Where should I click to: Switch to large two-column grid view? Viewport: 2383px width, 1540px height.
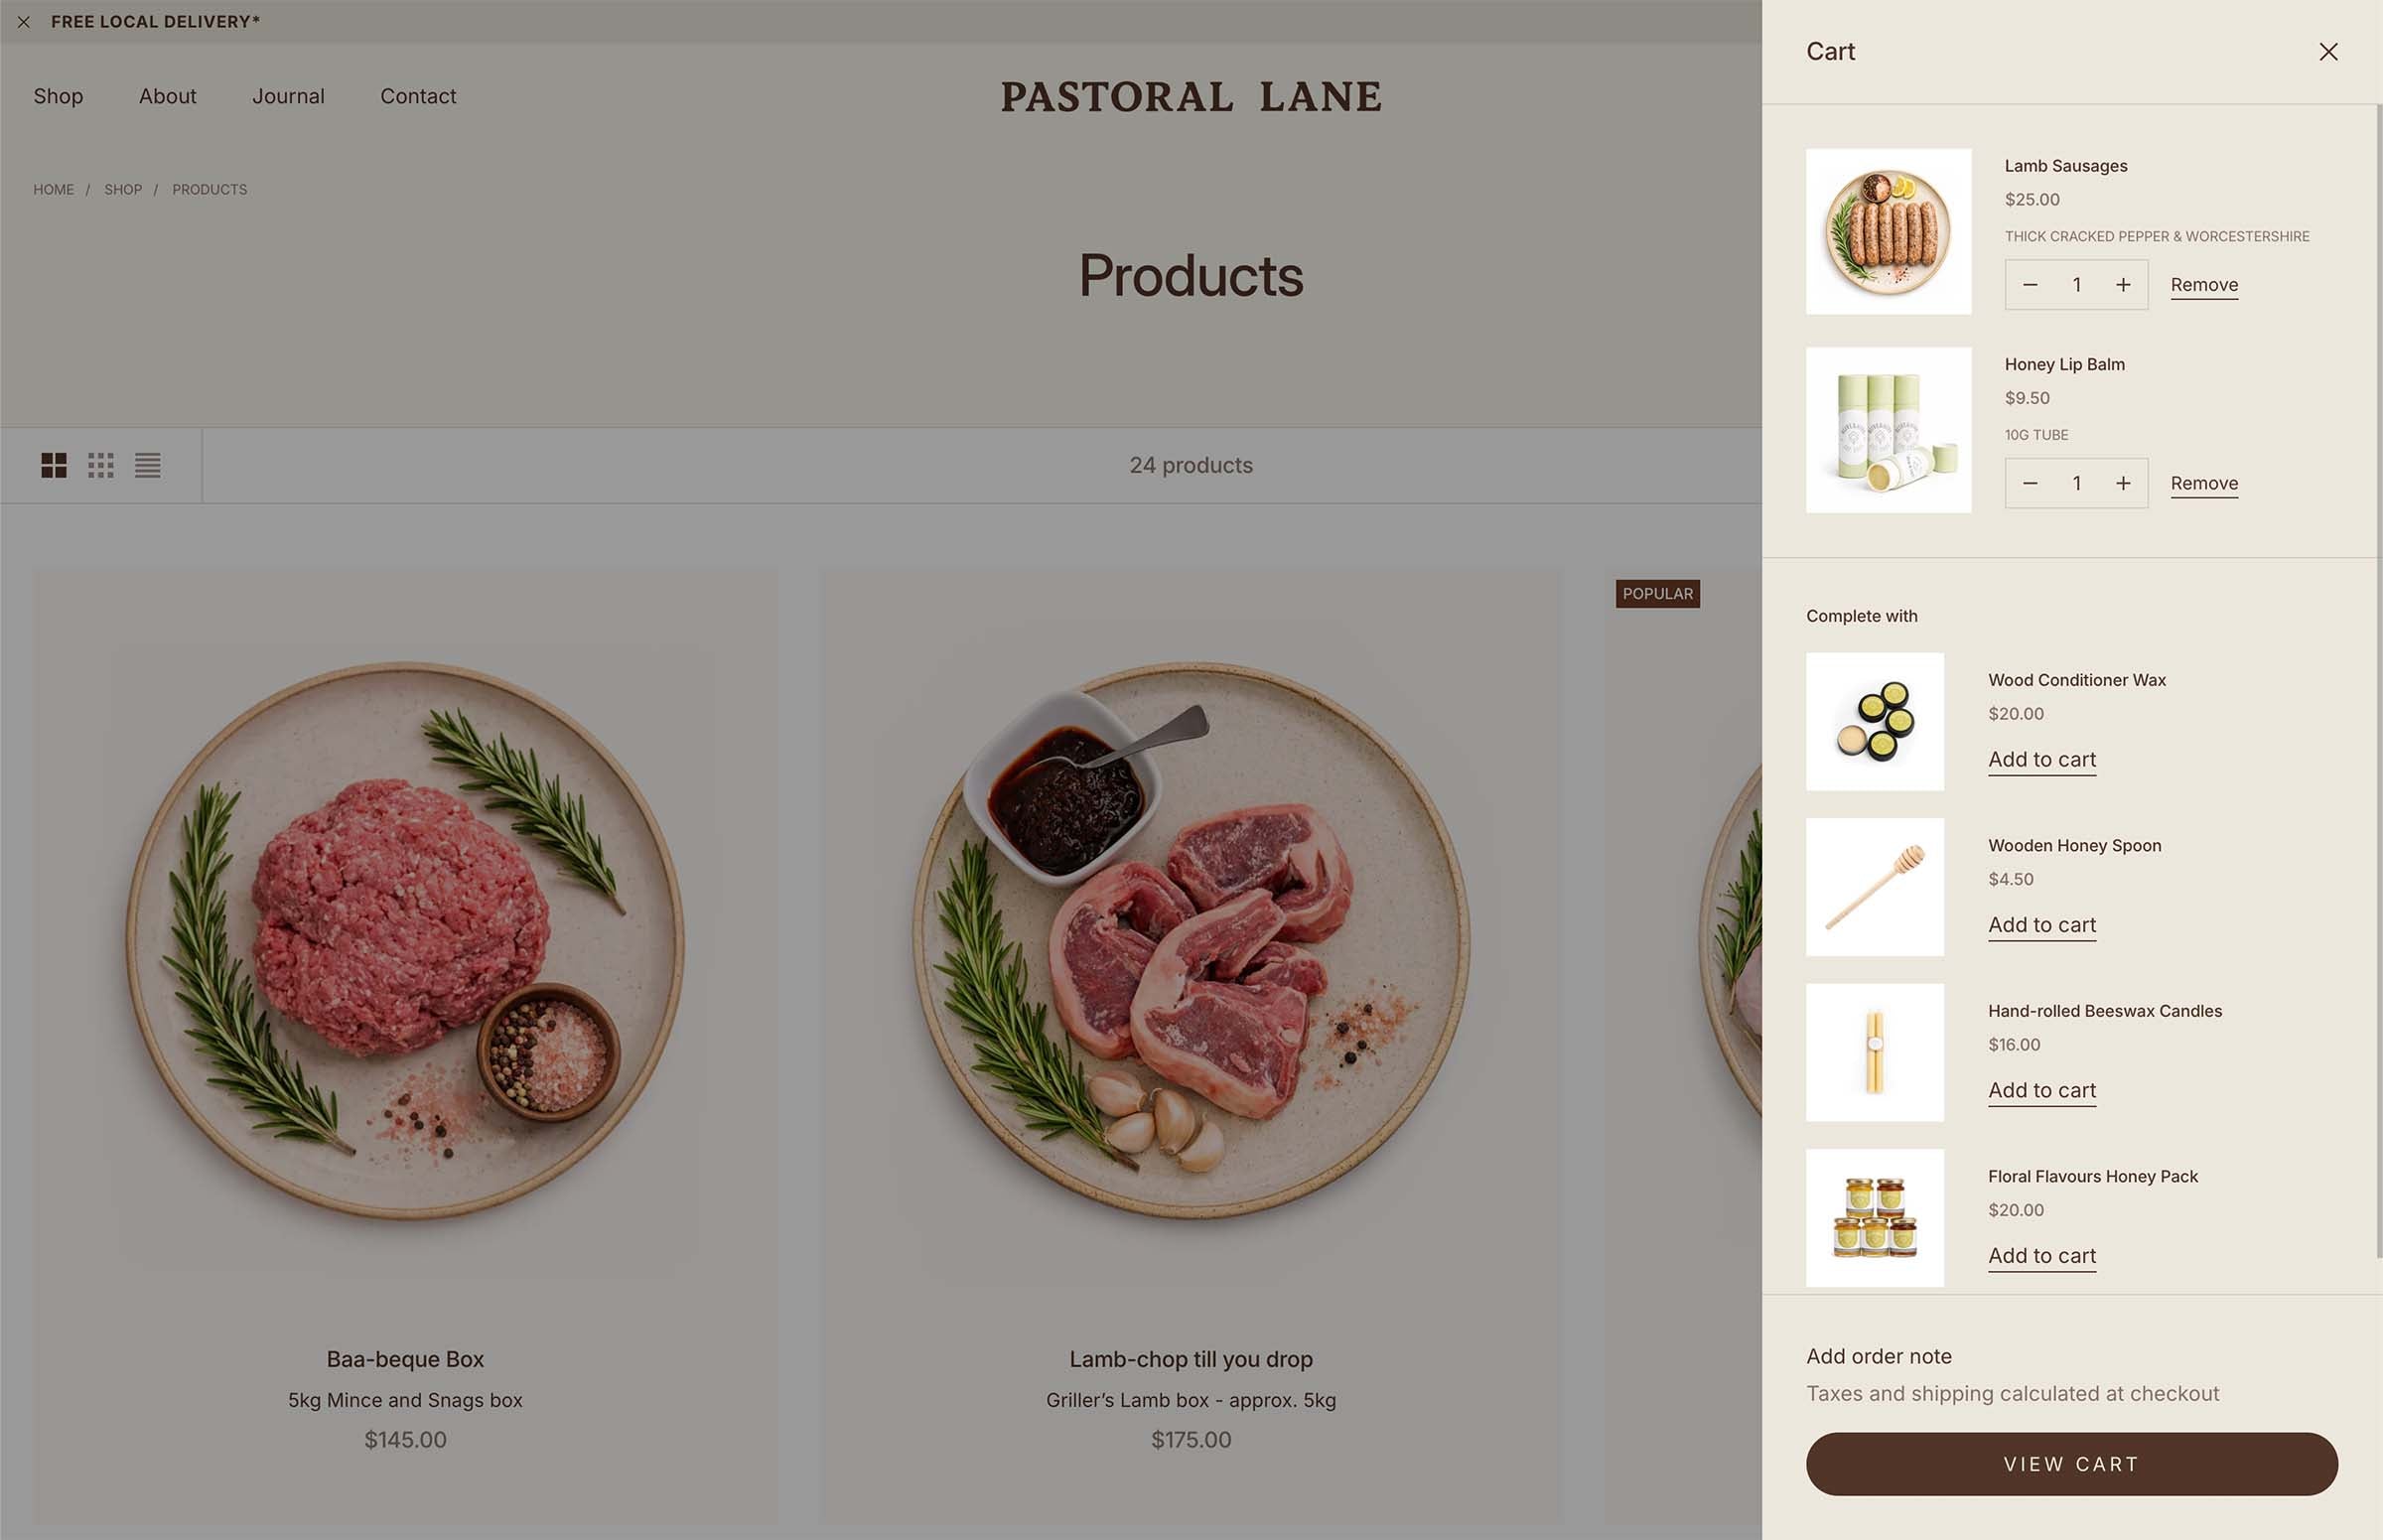click(54, 465)
